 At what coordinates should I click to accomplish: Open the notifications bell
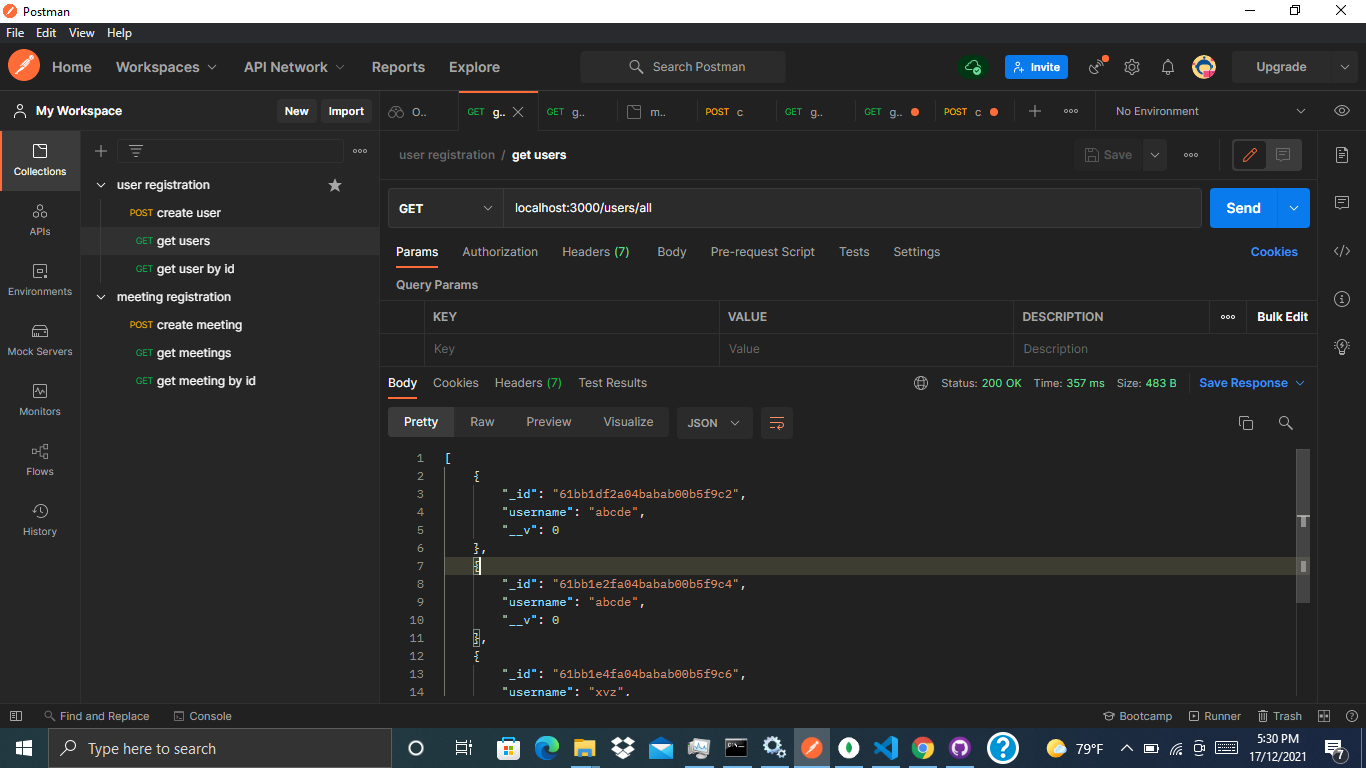click(1168, 67)
